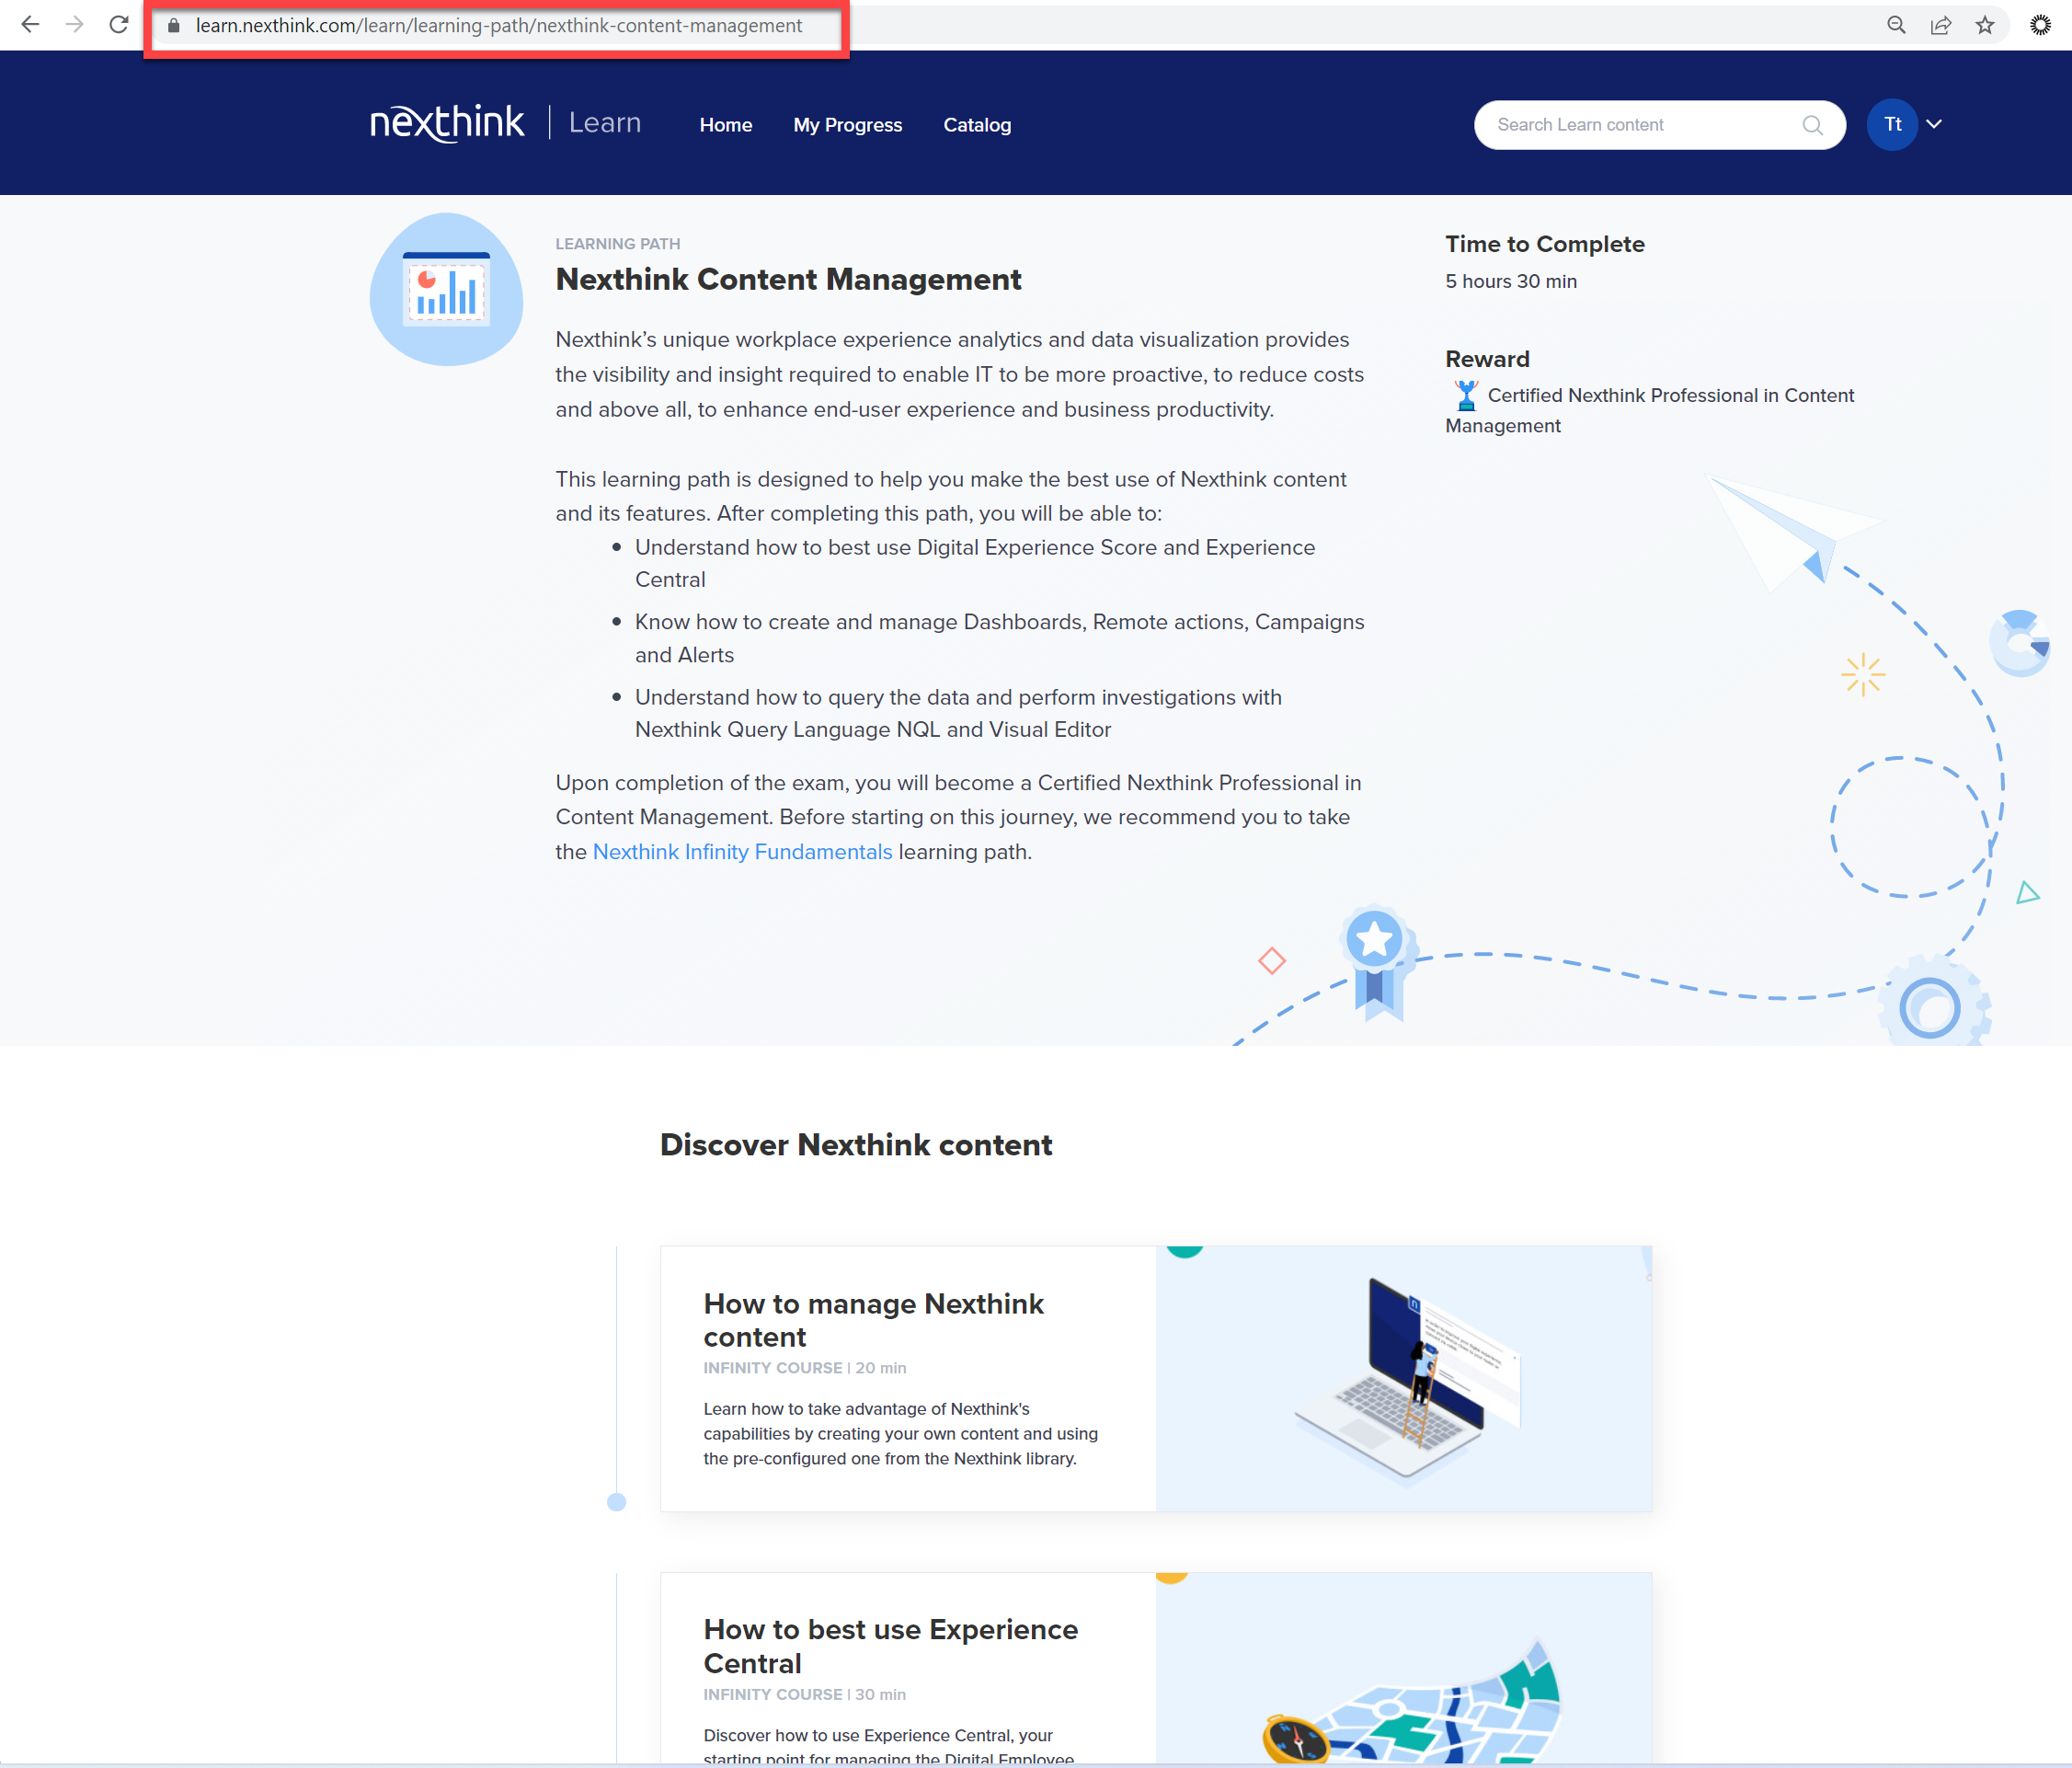This screenshot has height=1768, width=2072.
Task: Bookmark page with the star icon
Action: pyautogui.click(x=1985, y=25)
